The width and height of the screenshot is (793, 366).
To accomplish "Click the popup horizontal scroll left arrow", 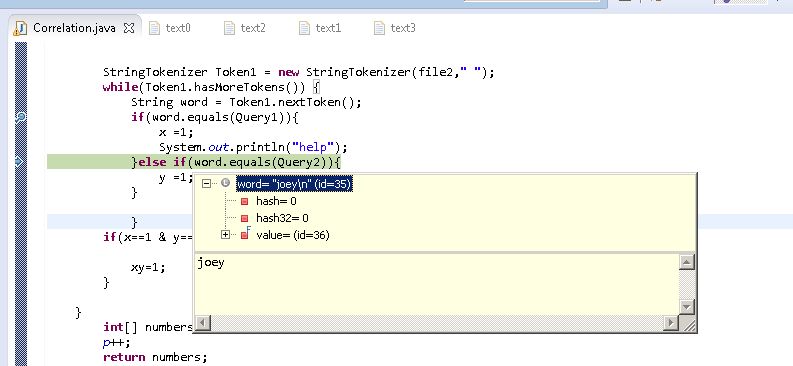I will click(203, 323).
